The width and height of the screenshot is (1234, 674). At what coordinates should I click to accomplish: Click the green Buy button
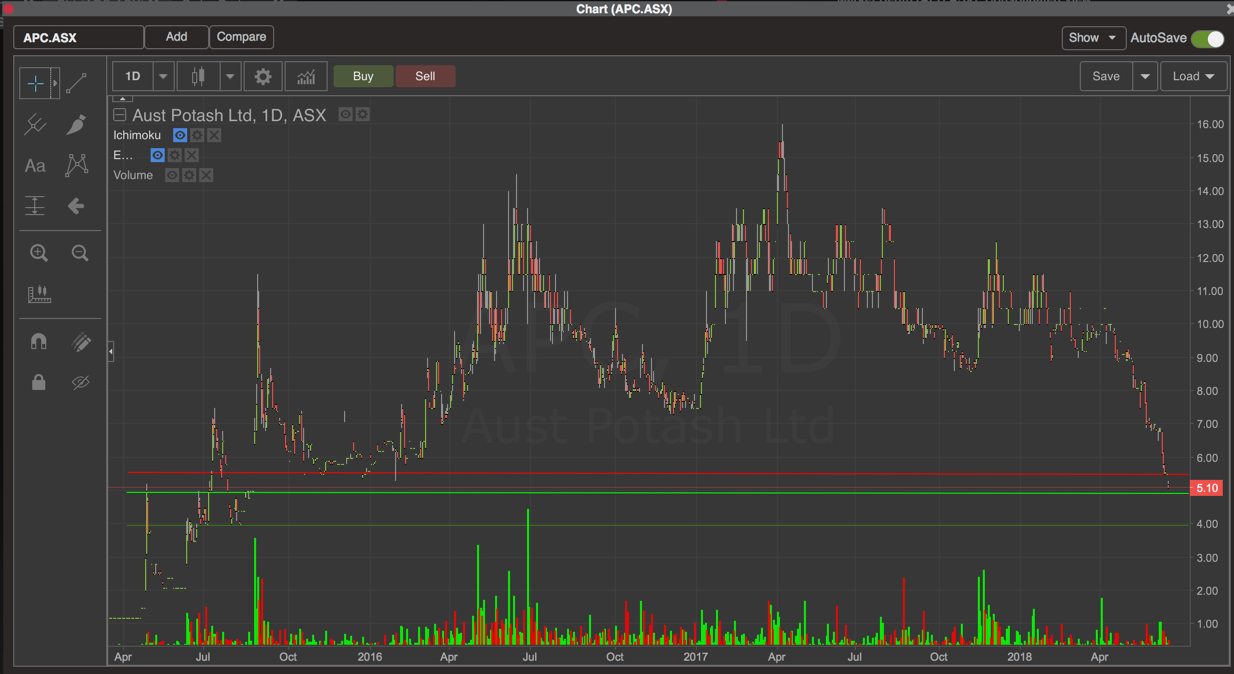coord(363,76)
